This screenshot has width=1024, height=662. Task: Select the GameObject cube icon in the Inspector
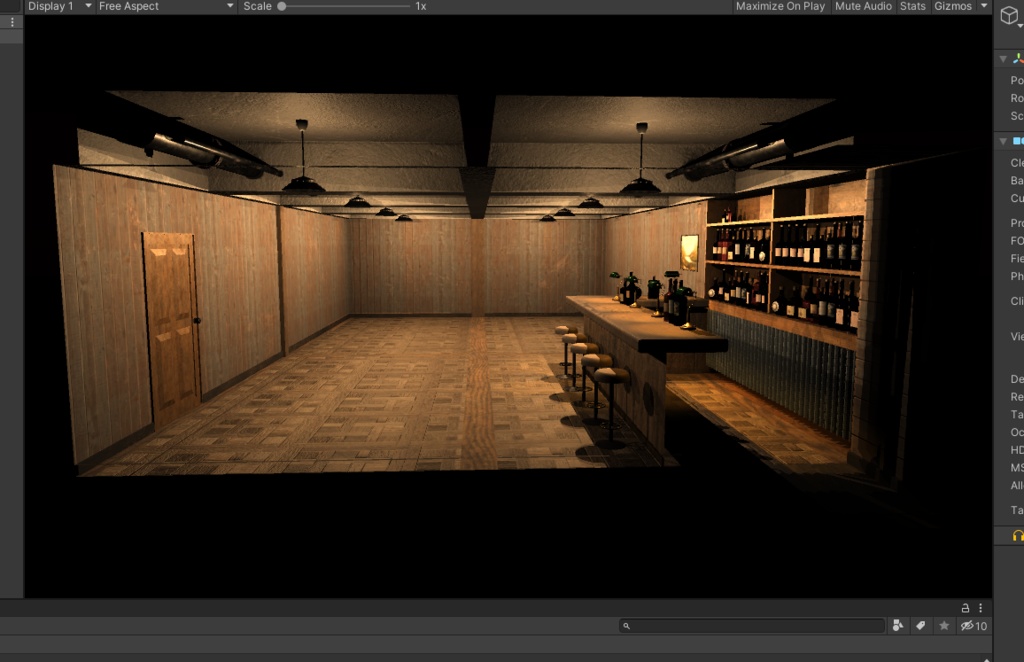[1008, 16]
